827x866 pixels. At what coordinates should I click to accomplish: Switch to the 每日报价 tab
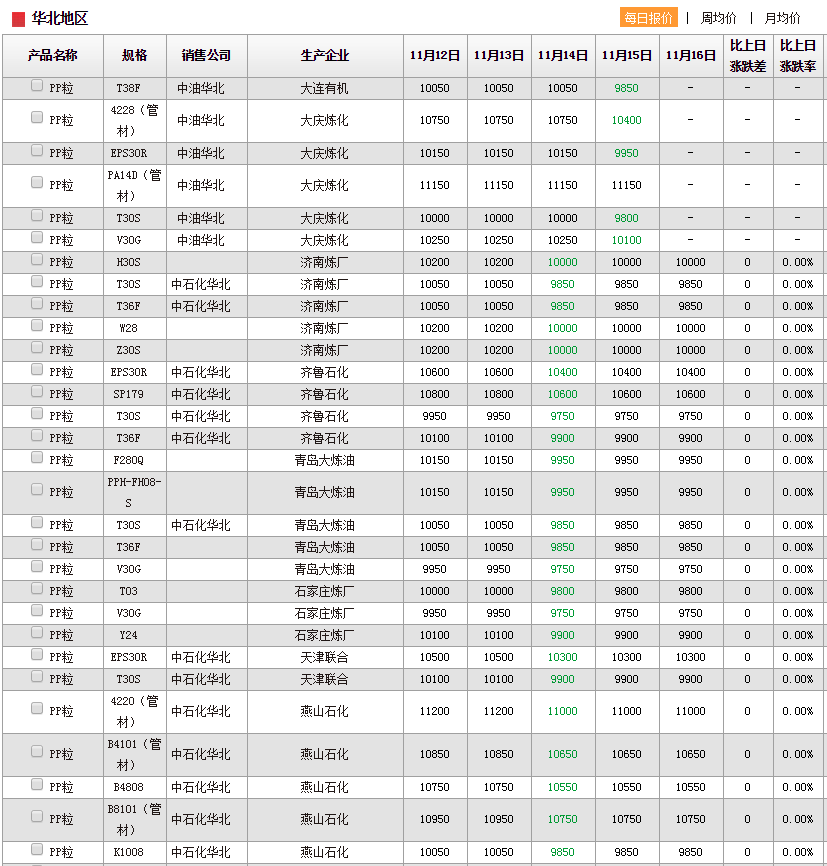(649, 18)
